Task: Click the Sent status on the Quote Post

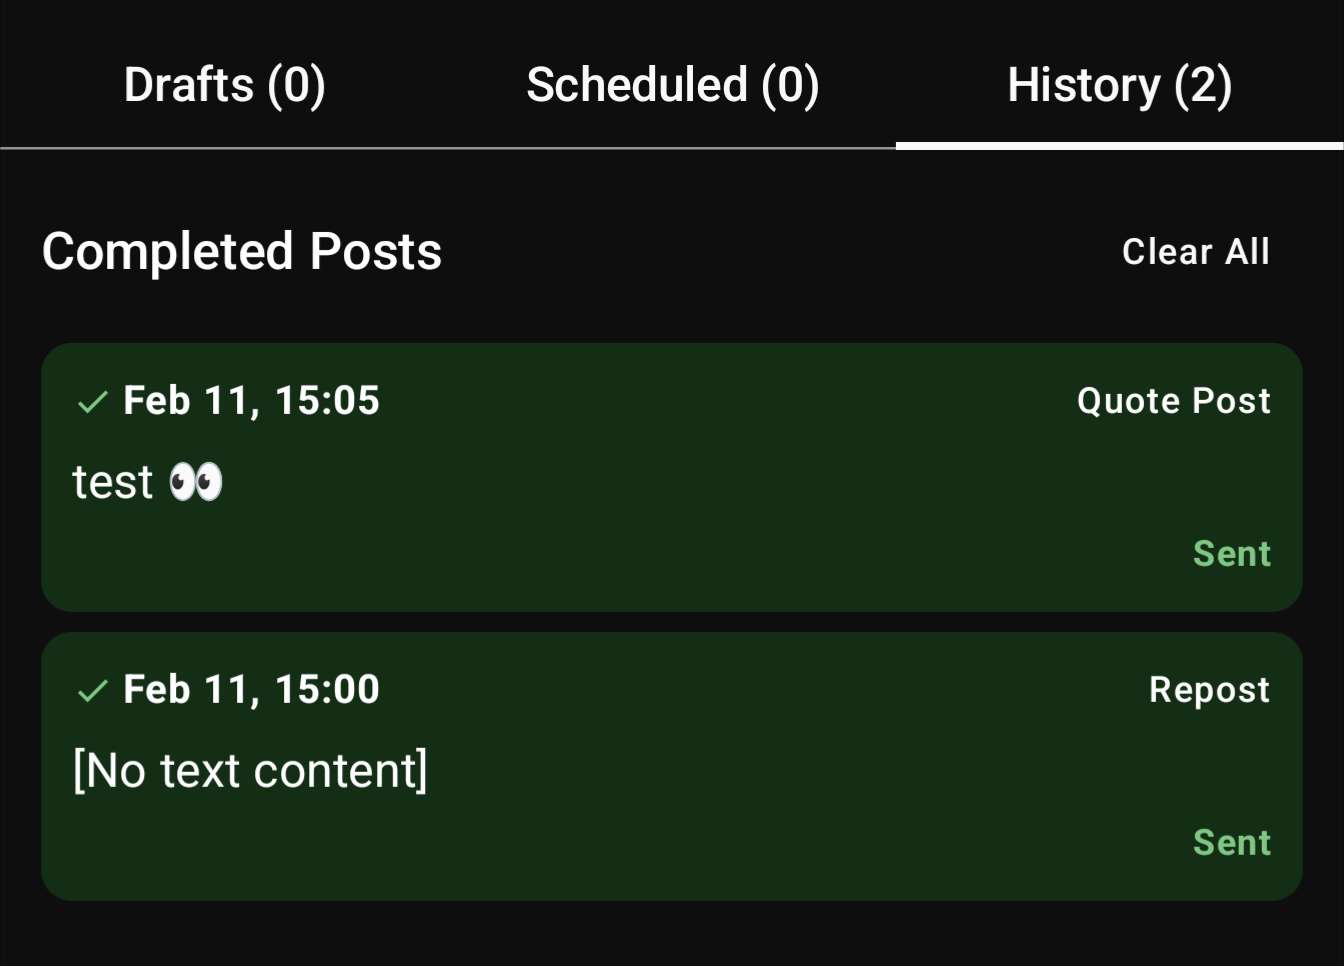Action: (1231, 554)
